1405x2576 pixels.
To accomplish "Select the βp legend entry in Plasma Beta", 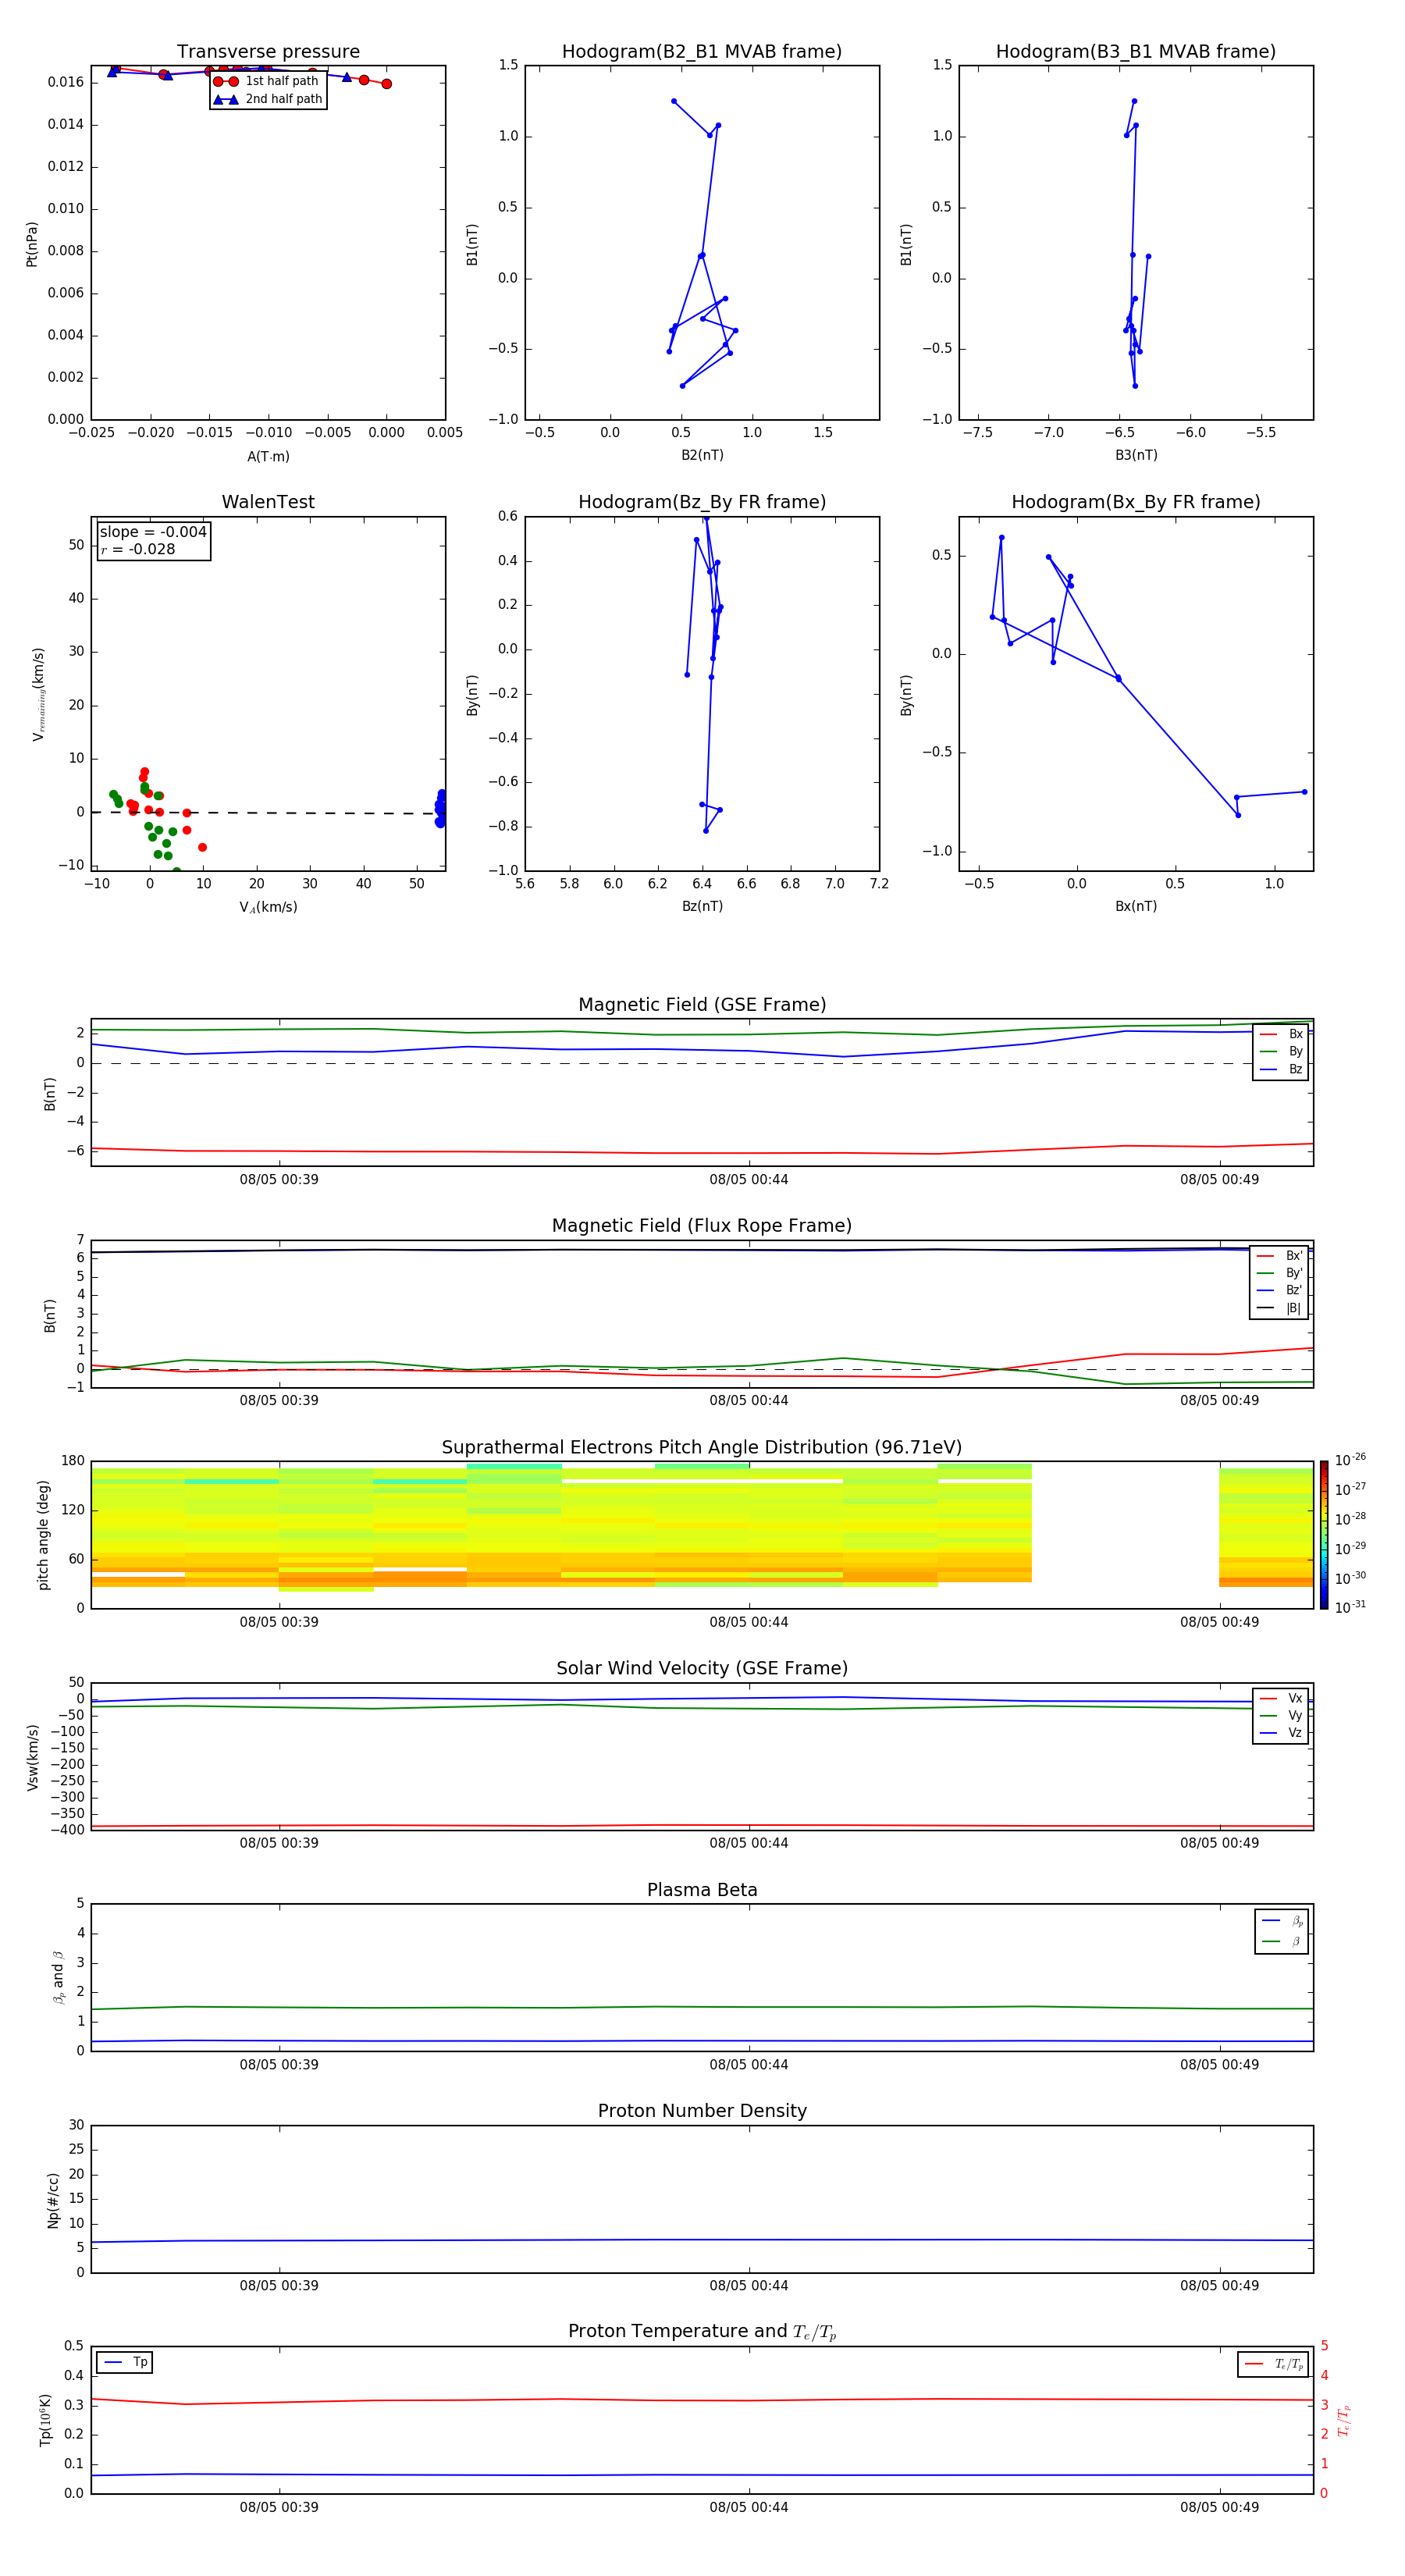I will [1282, 1921].
